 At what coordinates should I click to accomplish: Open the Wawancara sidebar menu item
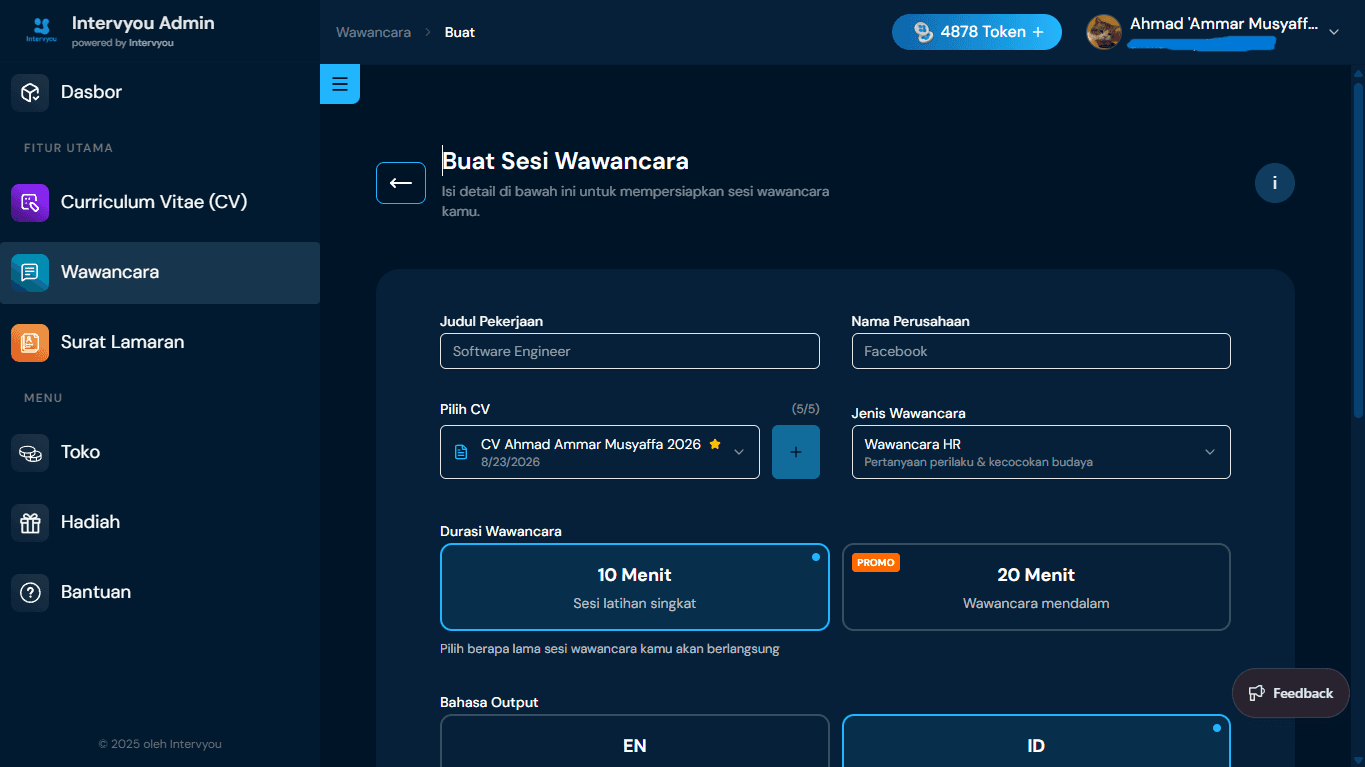[160, 272]
